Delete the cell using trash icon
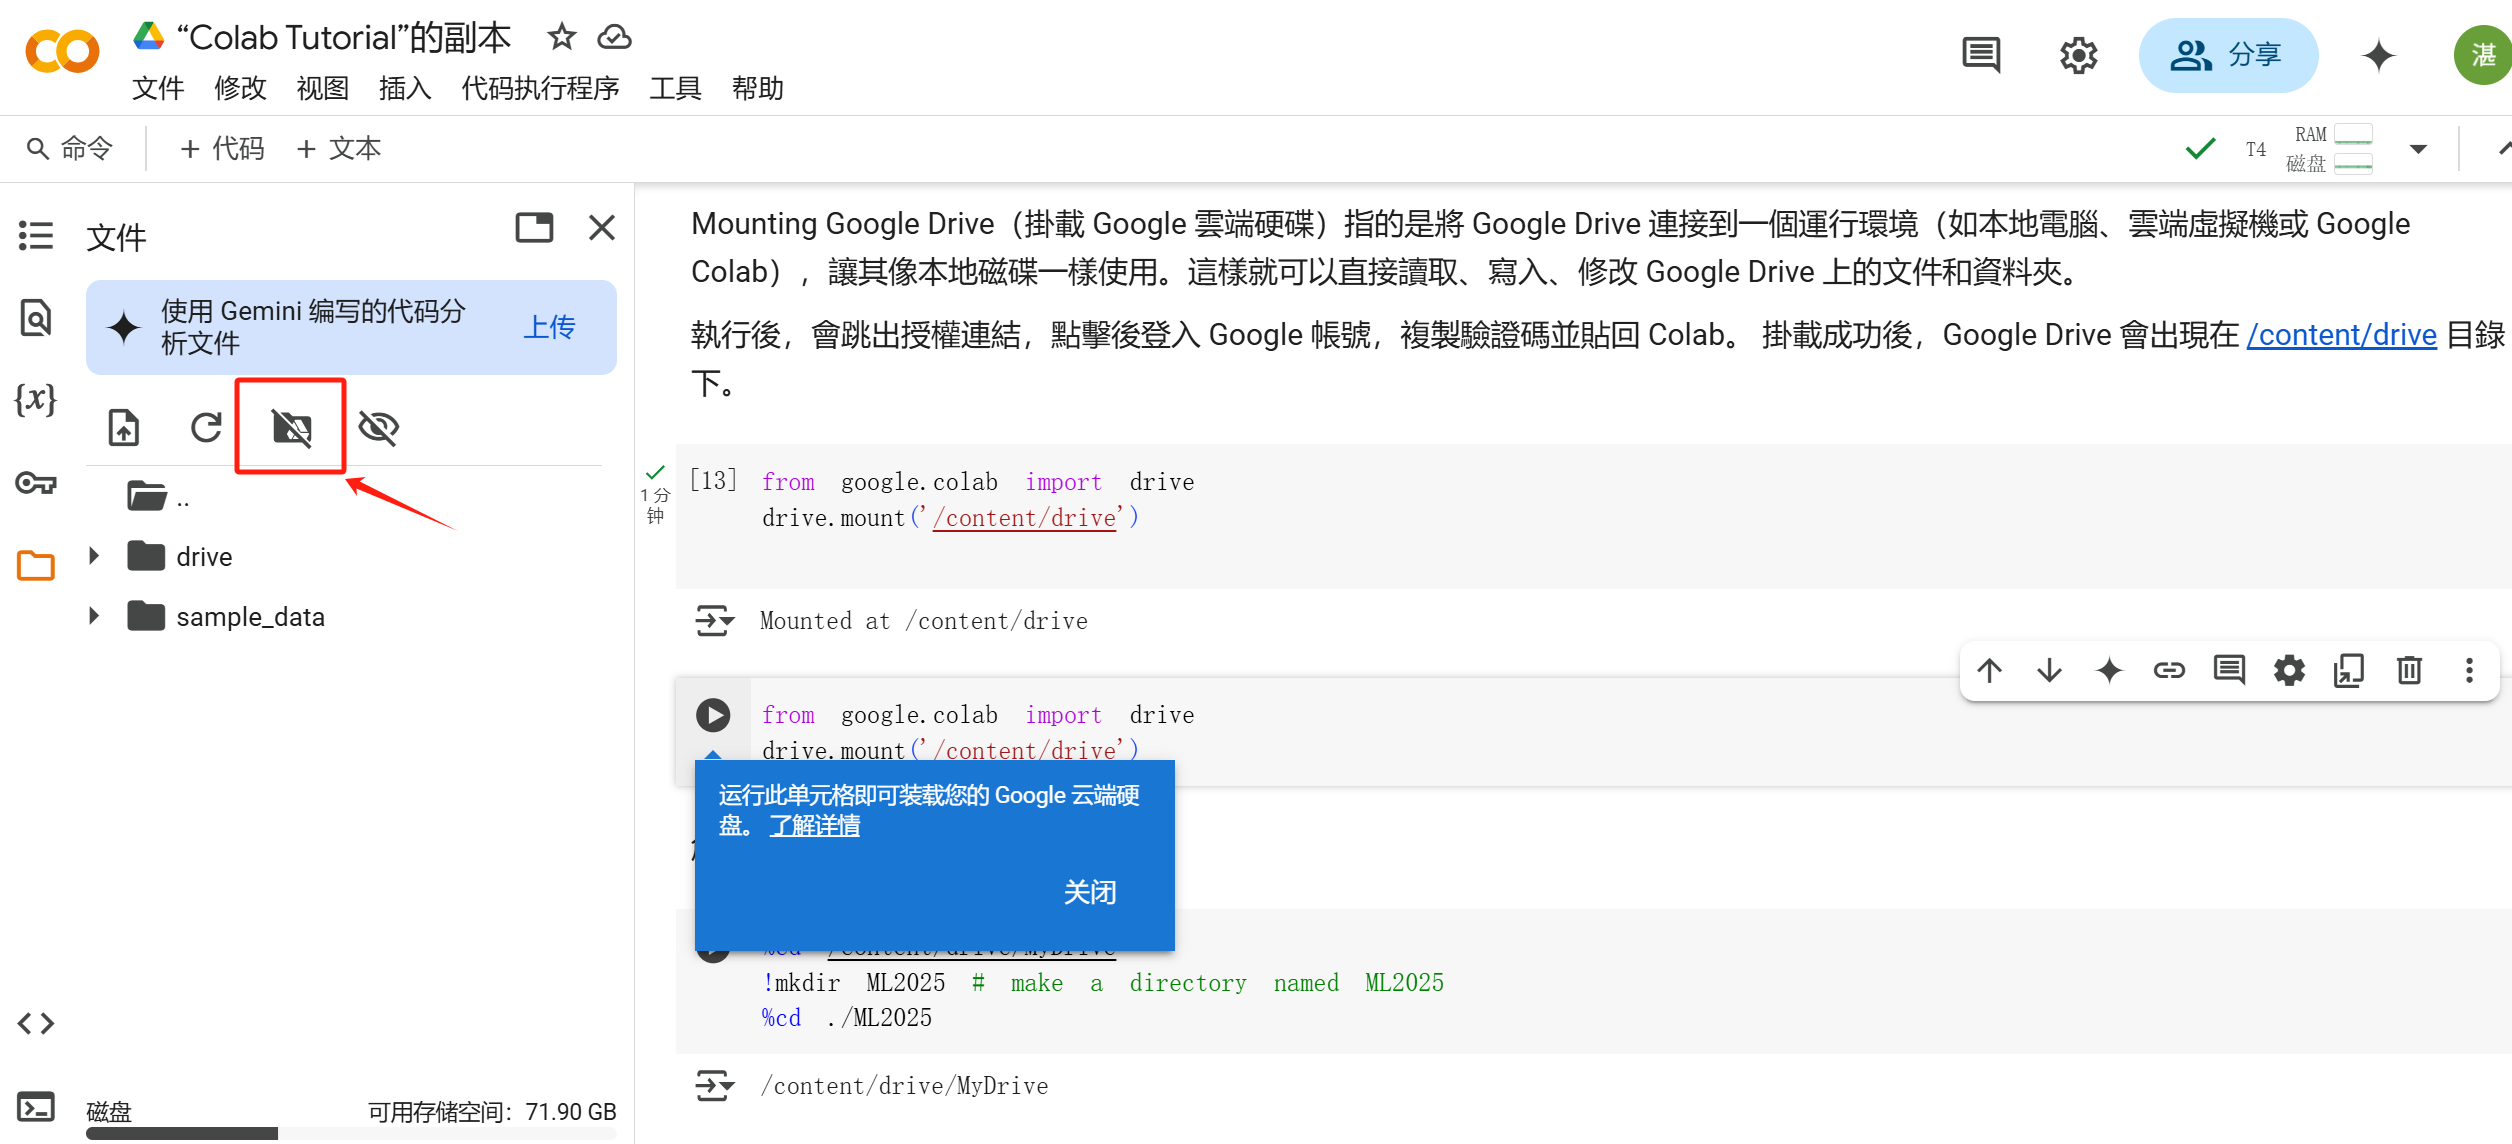 pyautogui.click(x=2409, y=670)
